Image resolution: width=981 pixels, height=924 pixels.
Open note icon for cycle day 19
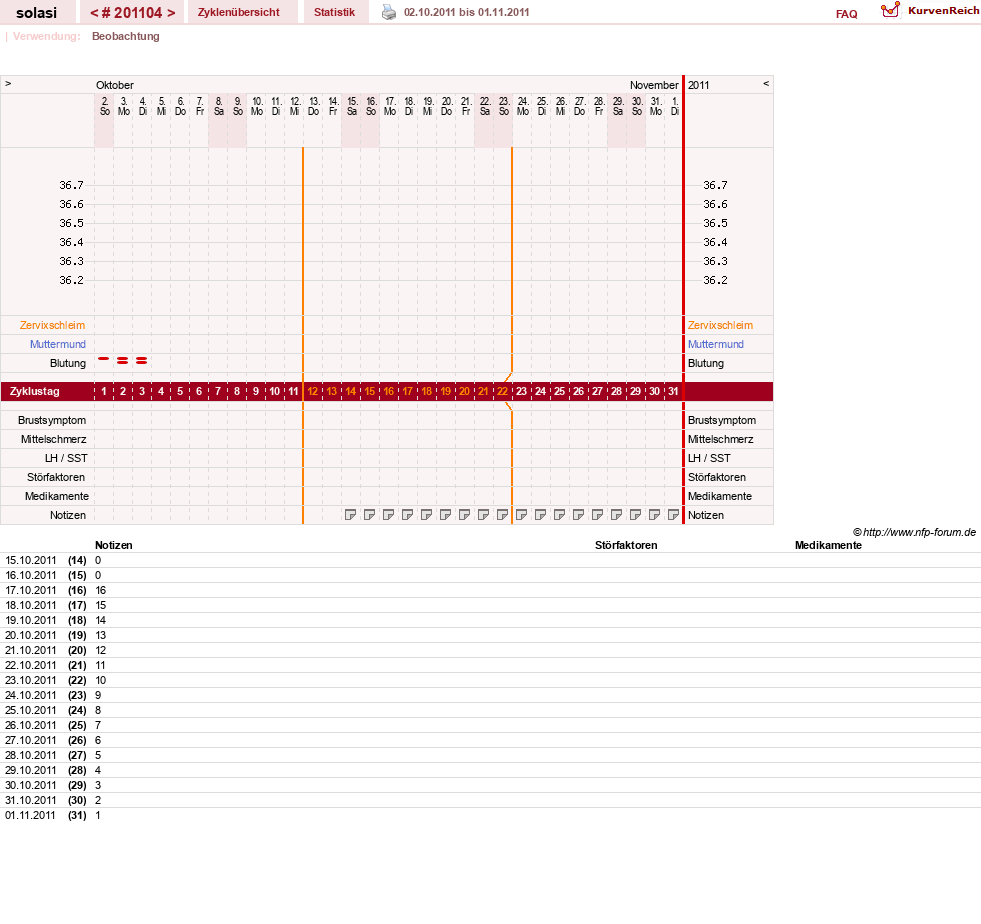(x=445, y=515)
